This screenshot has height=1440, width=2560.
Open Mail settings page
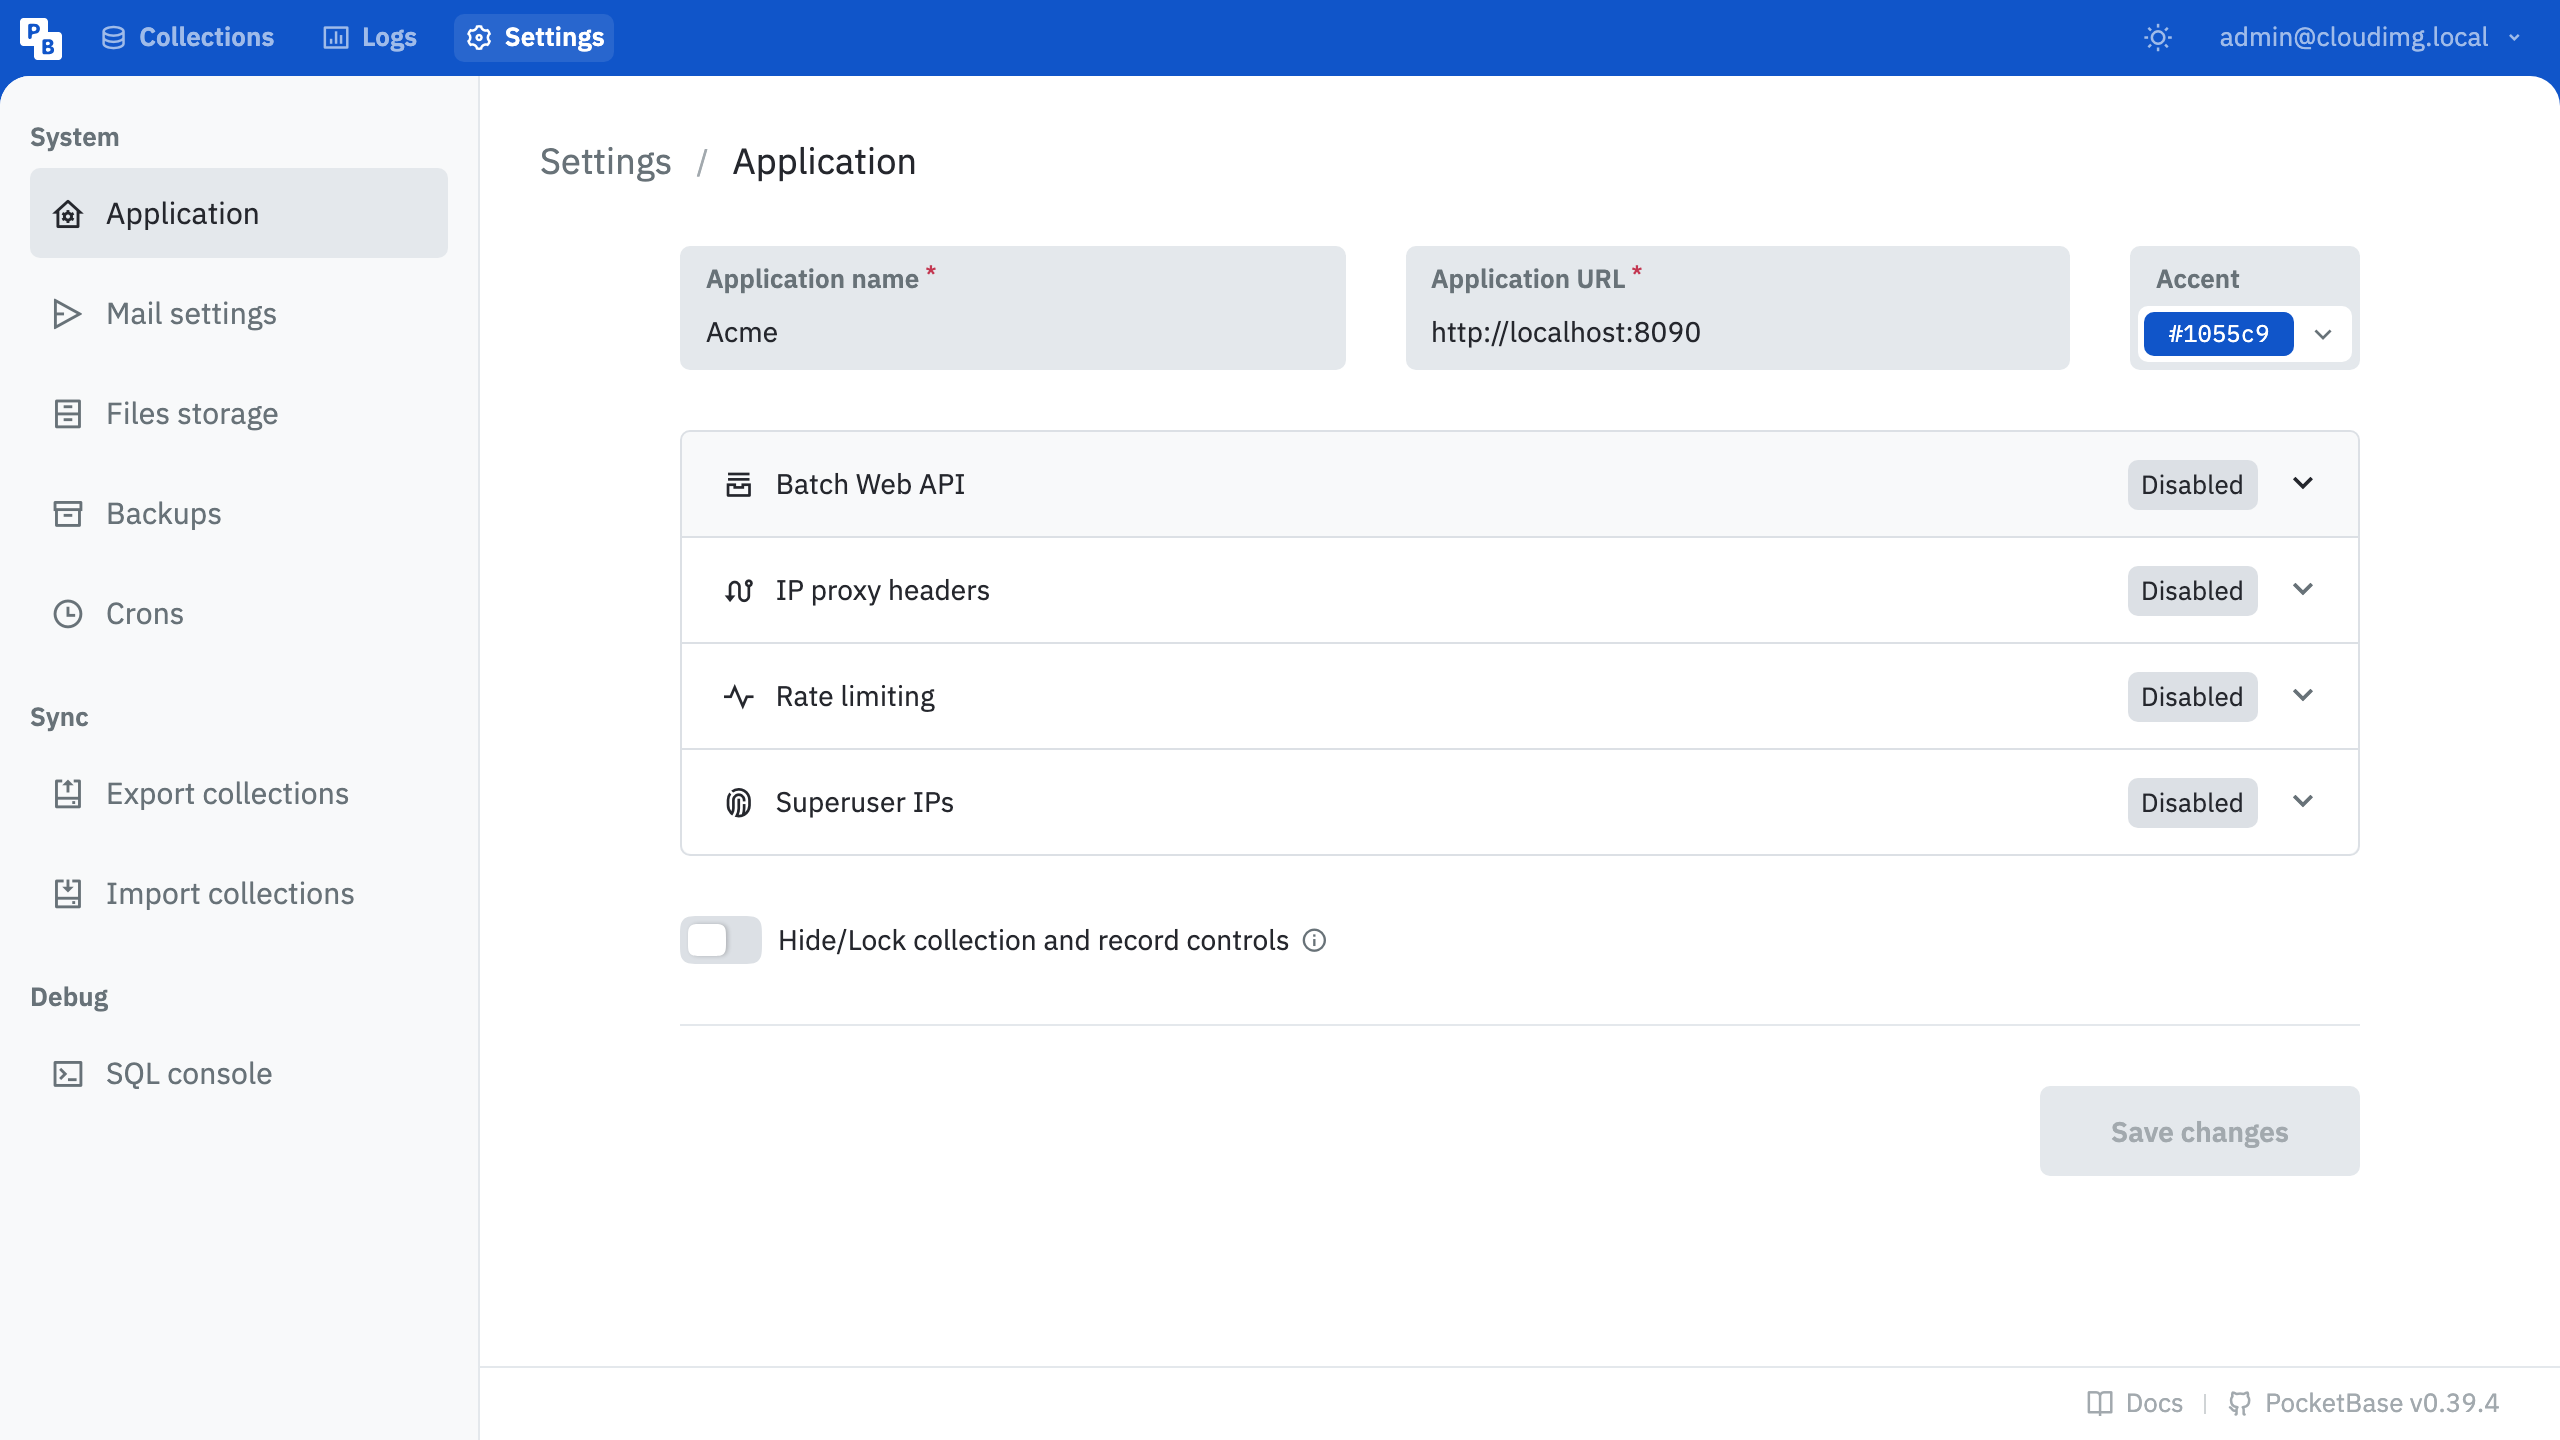point(239,313)
